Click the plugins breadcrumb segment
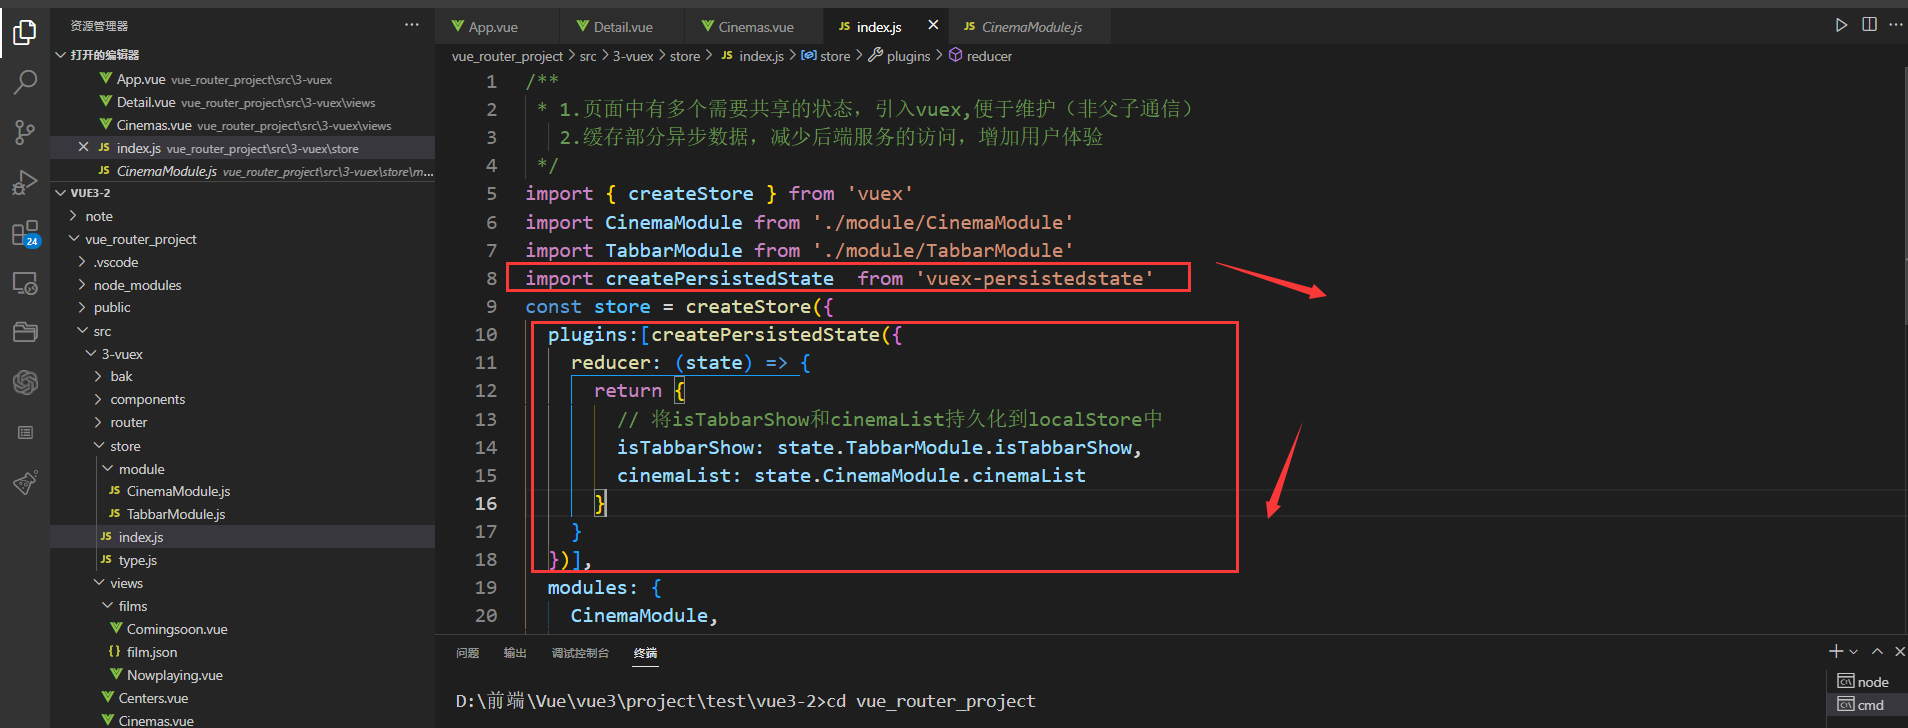Image resolution: width=1908 pixels, height=728 pixels. (x=899, y=56)
